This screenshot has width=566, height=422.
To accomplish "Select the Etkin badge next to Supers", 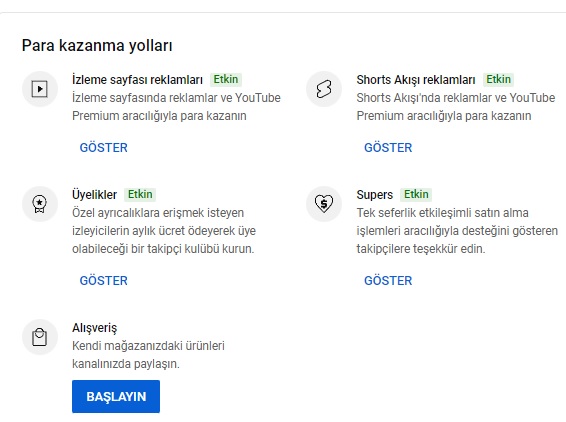I will click(416, 194).
